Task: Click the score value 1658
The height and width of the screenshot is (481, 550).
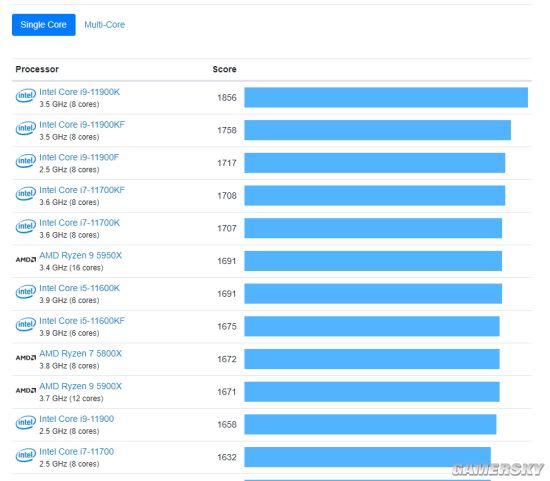Action: pos(227,425)
